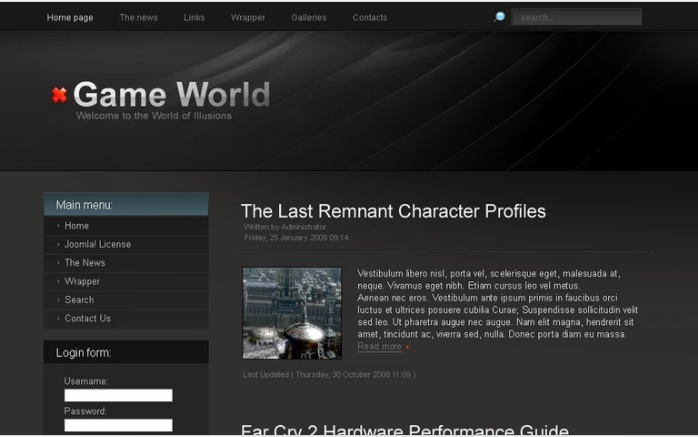Screen dimensions: 698x437
Task: Click the red X logo icon
Action: click(59, 95)
